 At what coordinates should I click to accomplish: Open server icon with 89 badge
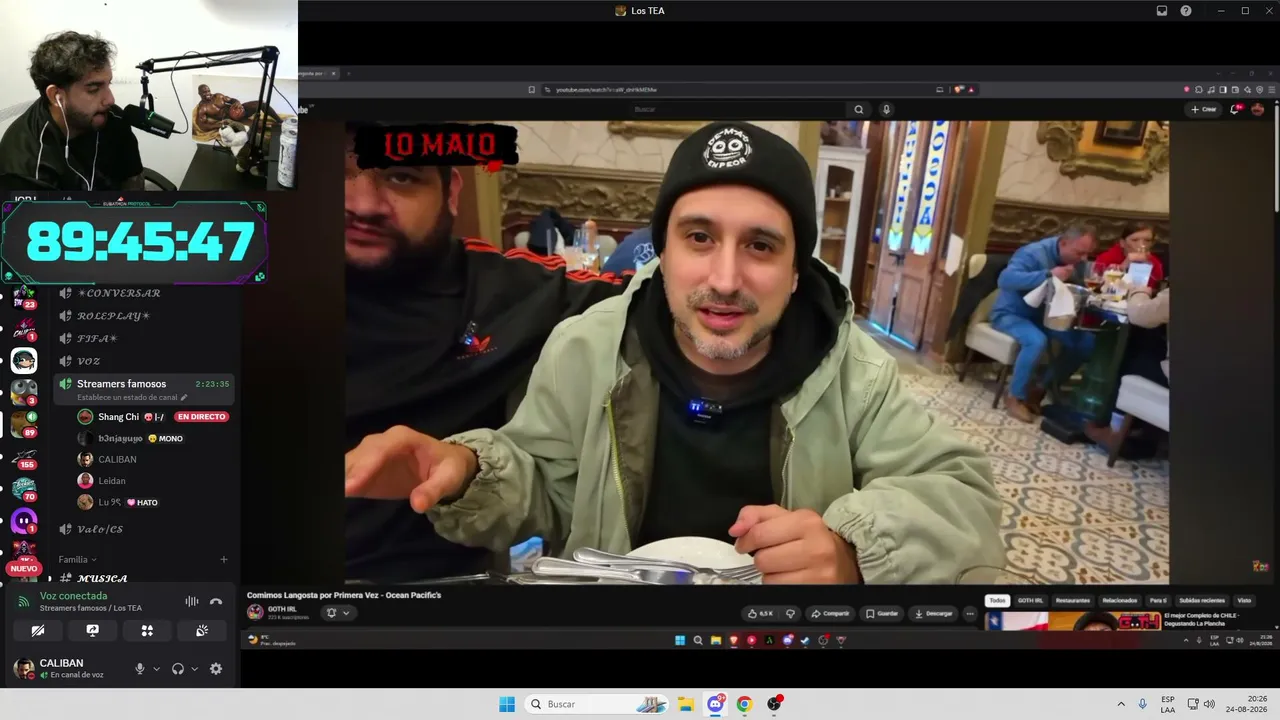24,425
